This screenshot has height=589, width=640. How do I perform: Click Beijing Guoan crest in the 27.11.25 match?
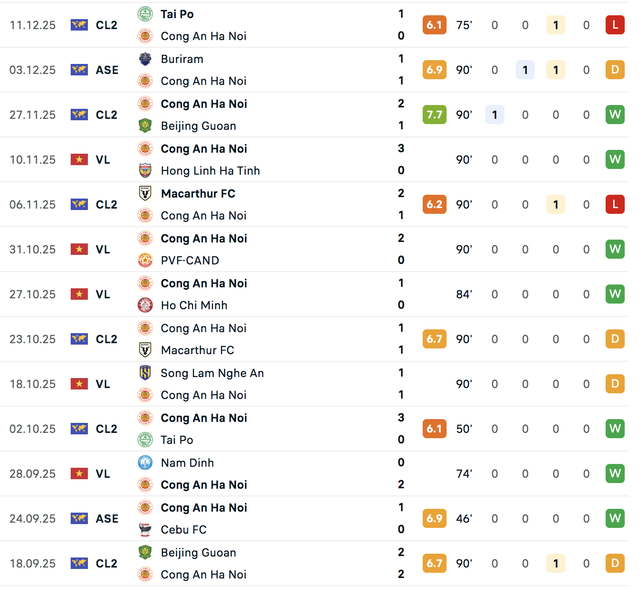[x=145, y=126]
